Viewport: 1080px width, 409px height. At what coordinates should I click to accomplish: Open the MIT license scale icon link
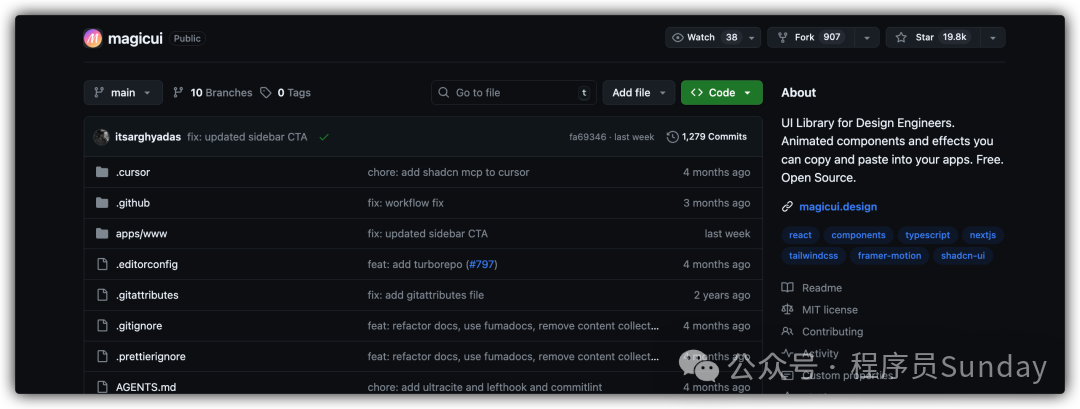(788, 310)
